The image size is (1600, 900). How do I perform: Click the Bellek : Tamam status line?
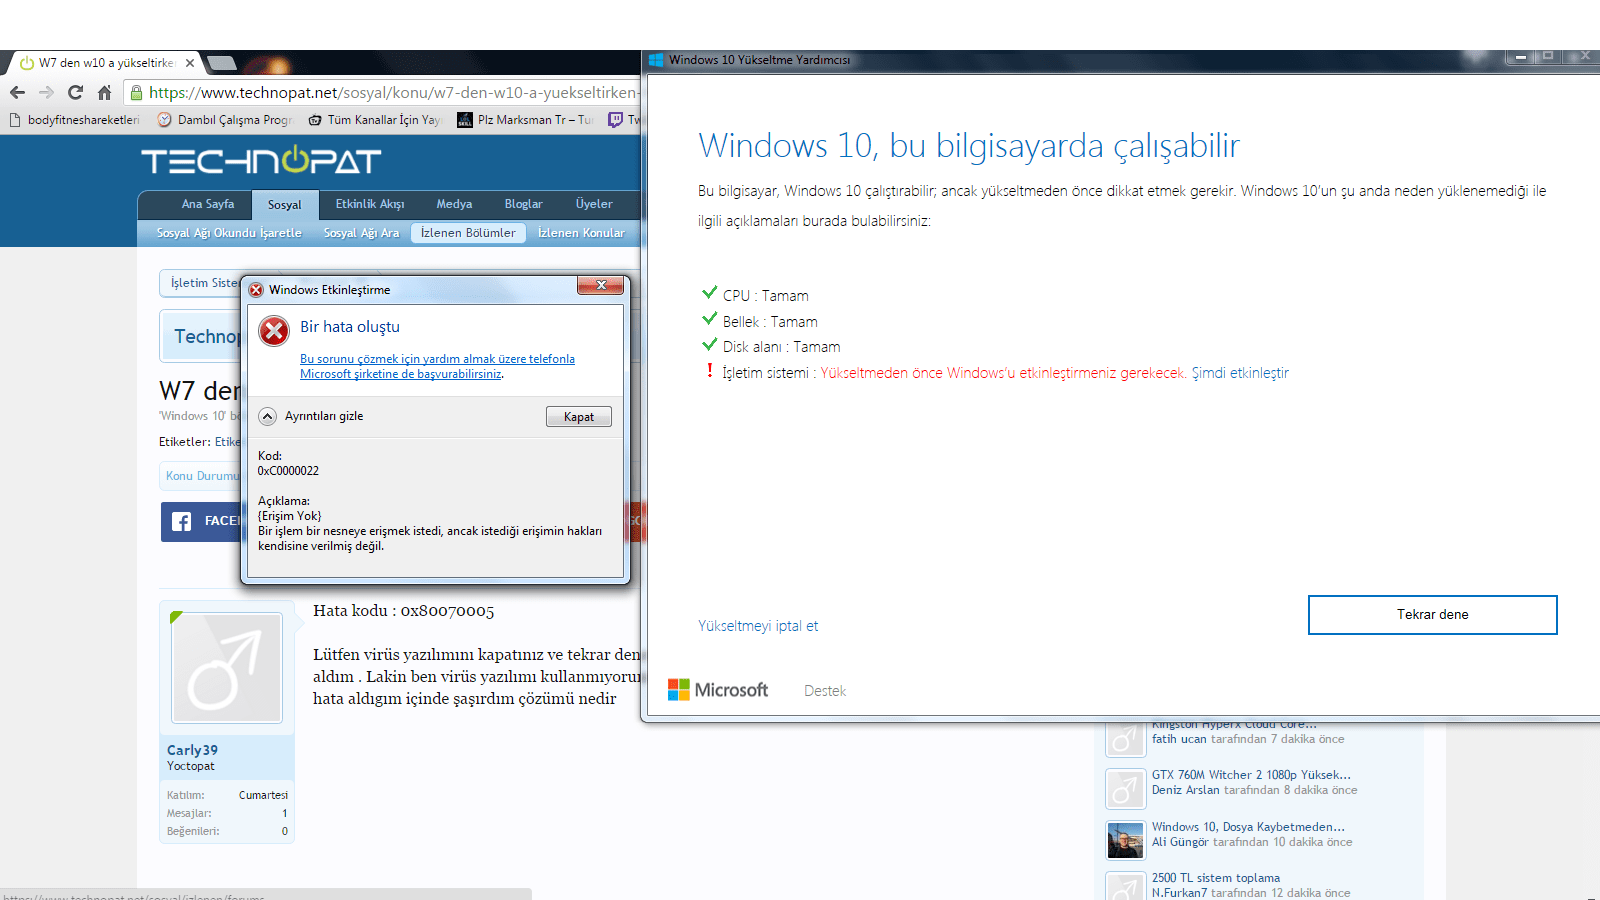pyautogui.click(x=760, y=321)
